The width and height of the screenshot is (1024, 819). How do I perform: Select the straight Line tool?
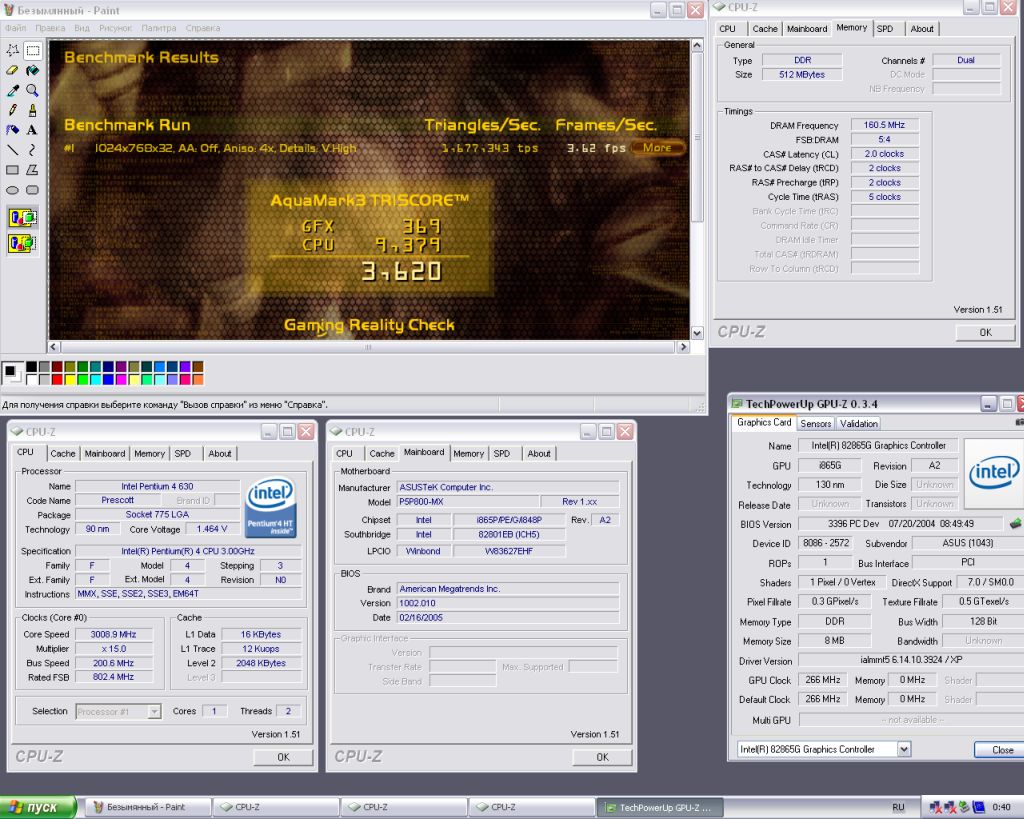coord(12,150)
